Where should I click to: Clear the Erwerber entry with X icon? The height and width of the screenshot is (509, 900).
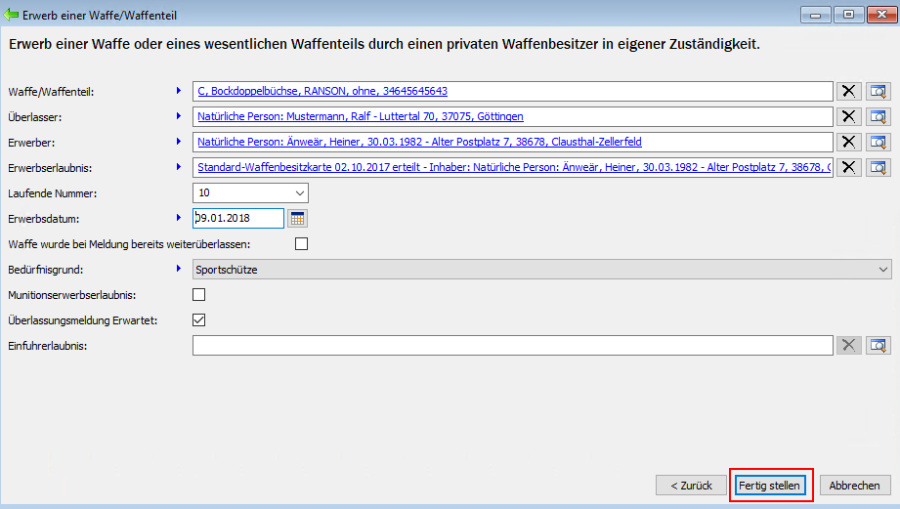point(848,142)
